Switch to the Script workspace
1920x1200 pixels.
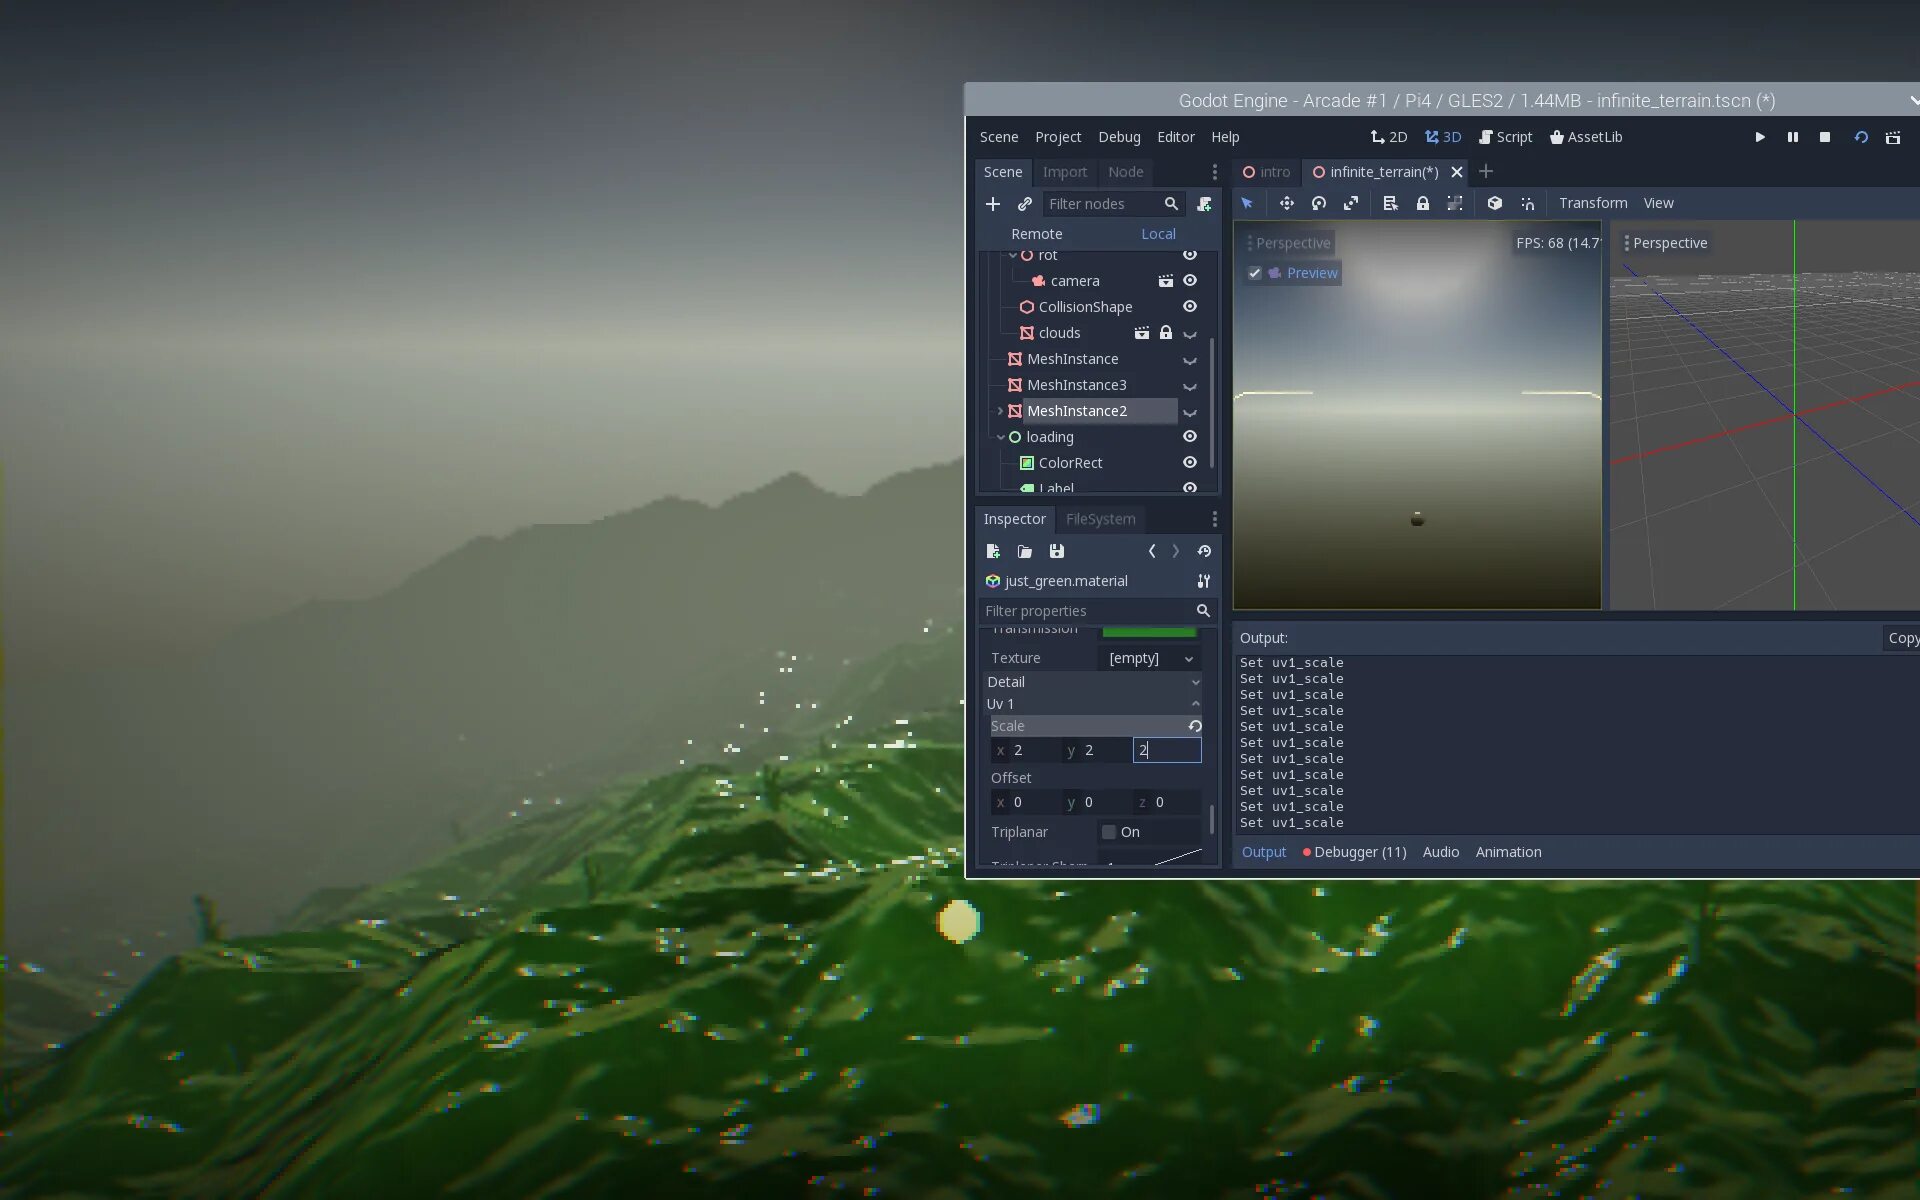pyautogui.click(x=1505, y=137)
